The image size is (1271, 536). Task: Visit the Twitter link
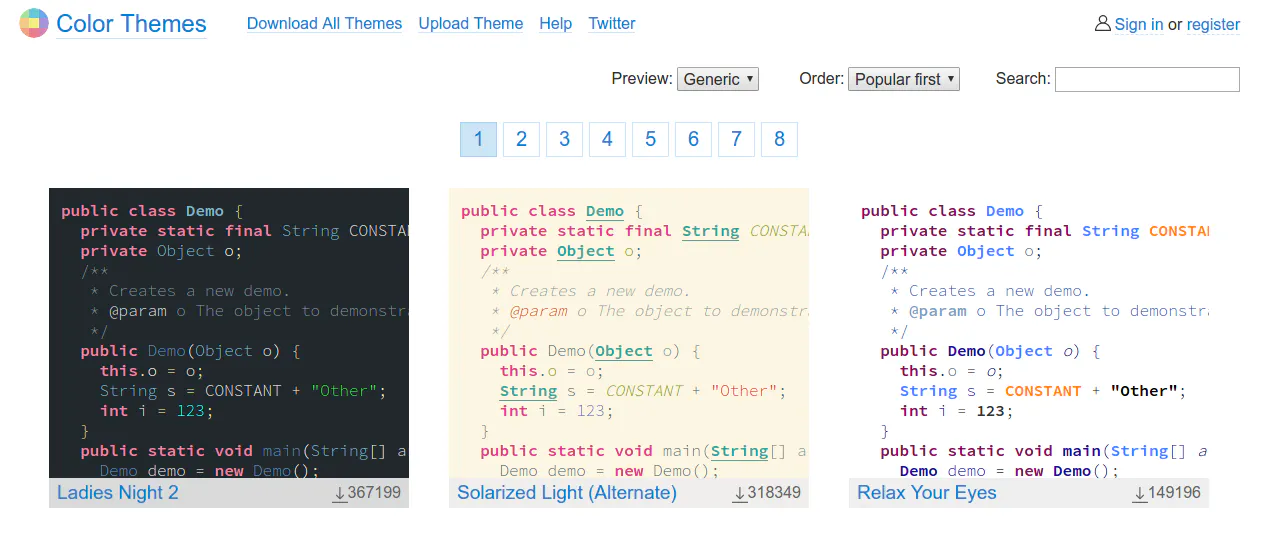tap(612, 24)
